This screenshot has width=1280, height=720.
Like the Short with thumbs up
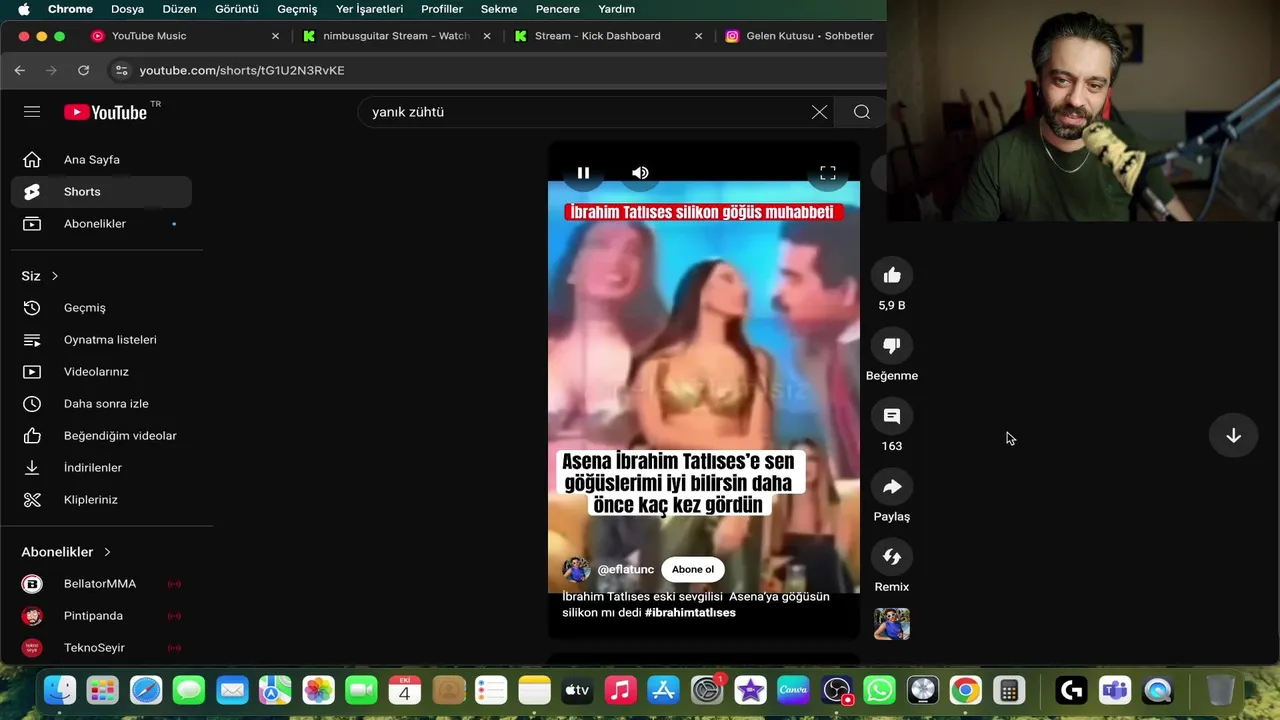tap(892, 276)
